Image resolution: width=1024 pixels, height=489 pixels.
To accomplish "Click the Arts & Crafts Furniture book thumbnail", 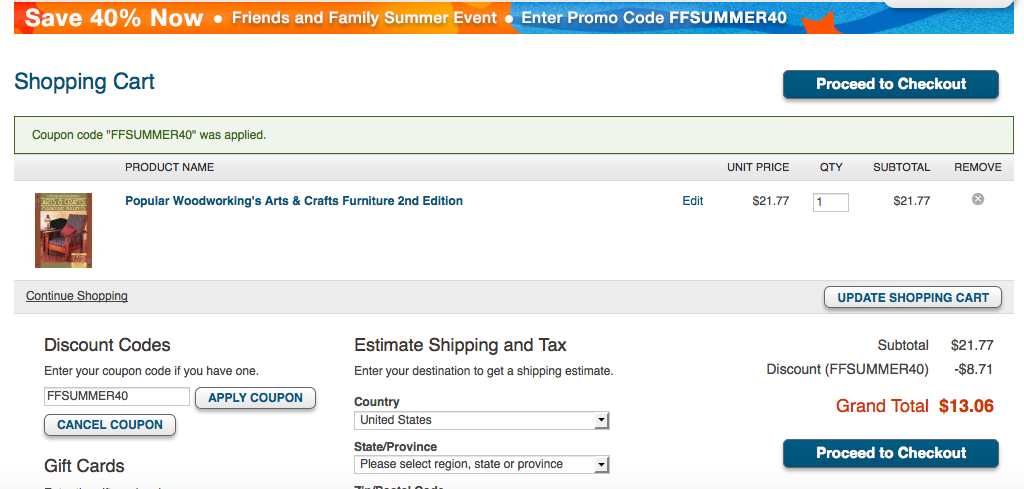I will 63,230.
